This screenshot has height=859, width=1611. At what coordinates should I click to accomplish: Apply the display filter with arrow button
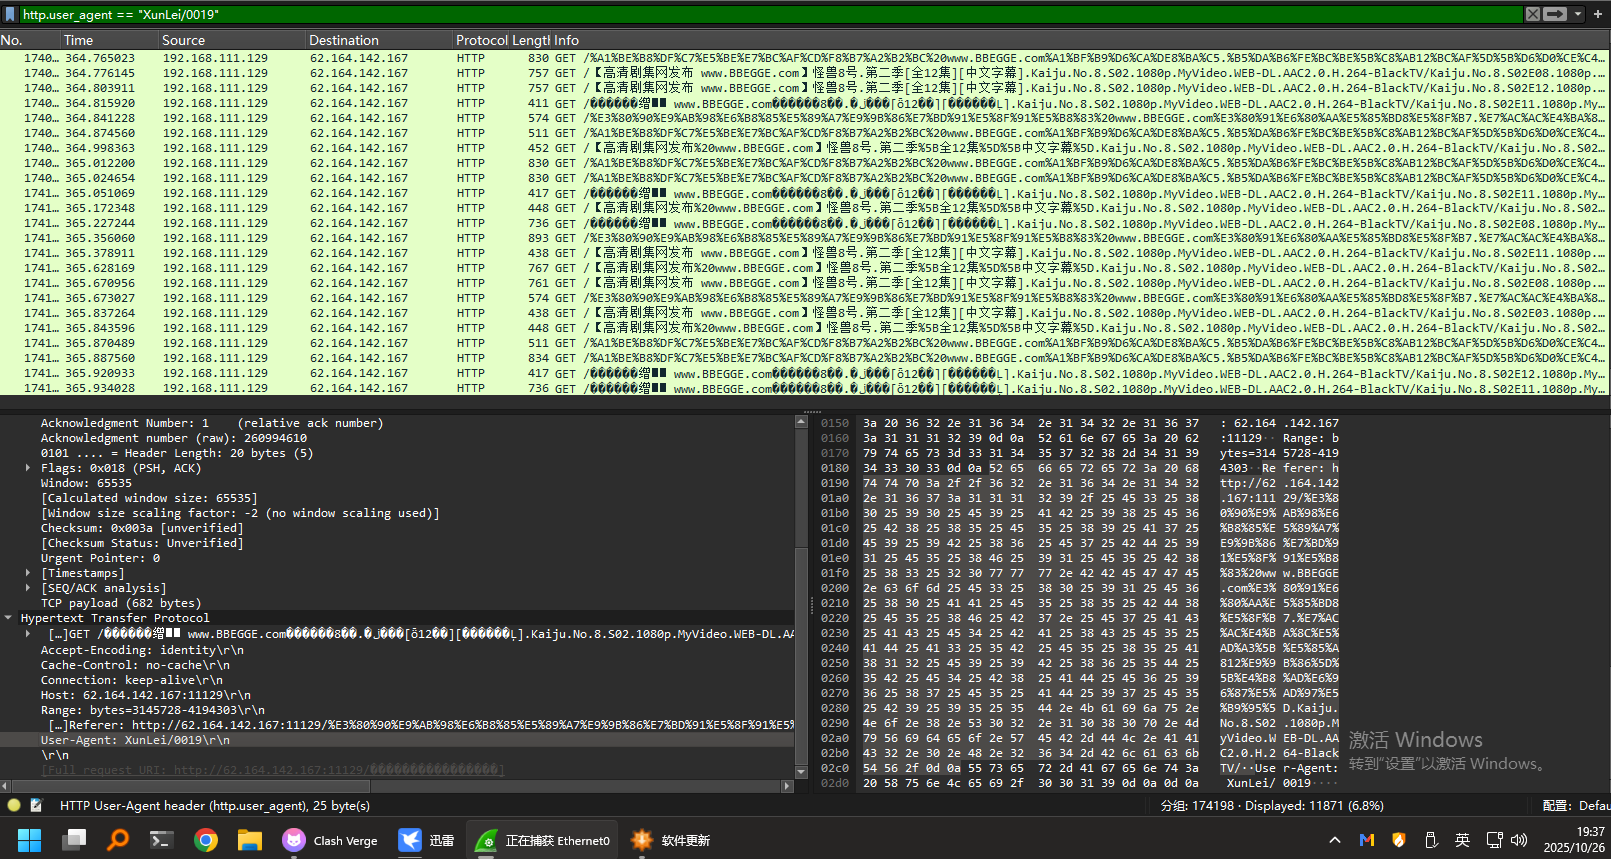tap(1555, 14)
